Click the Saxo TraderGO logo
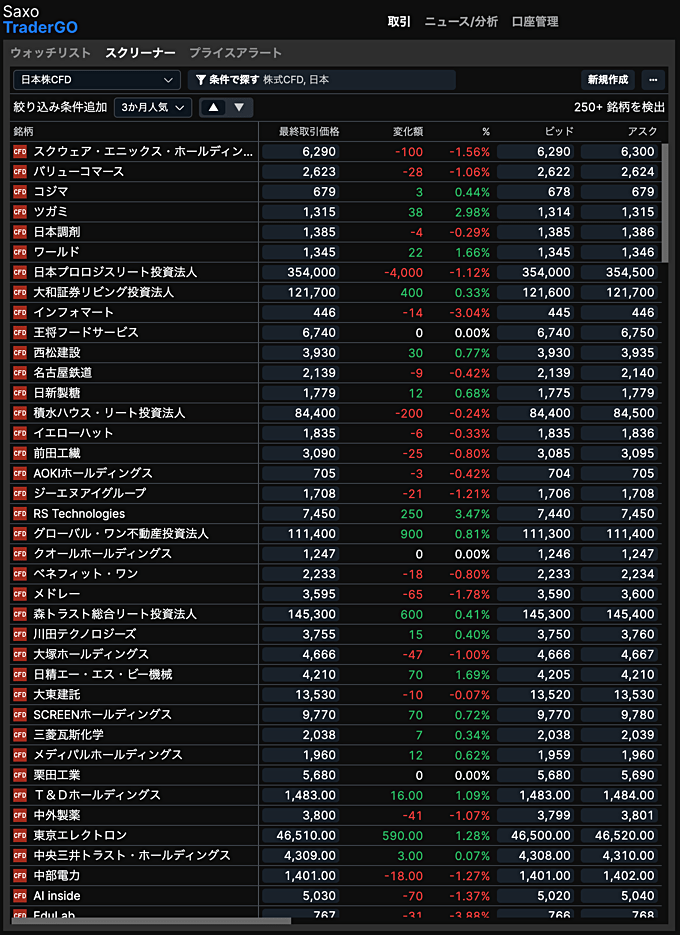The height and width of the screenshot is (935, 680). 40,20
